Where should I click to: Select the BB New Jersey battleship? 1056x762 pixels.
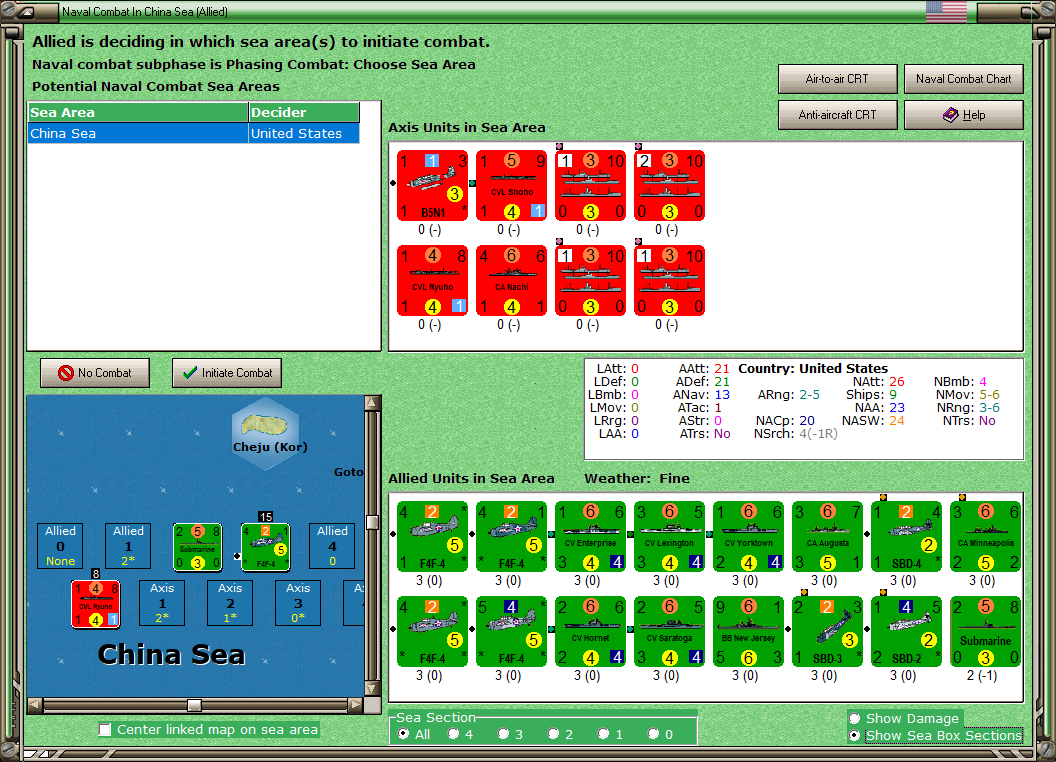click(748, 631)
